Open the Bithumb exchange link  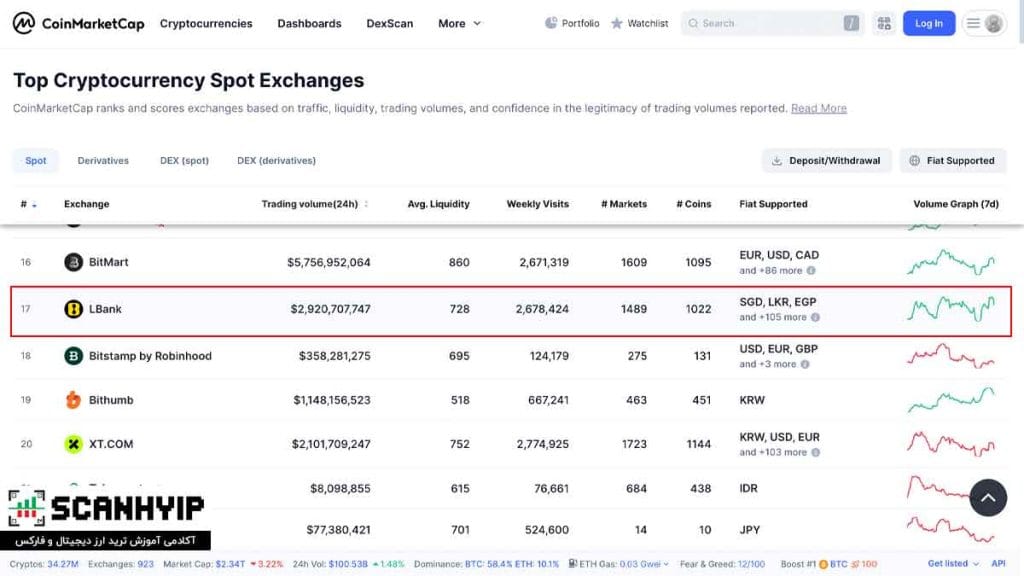[x=111, y=400]
